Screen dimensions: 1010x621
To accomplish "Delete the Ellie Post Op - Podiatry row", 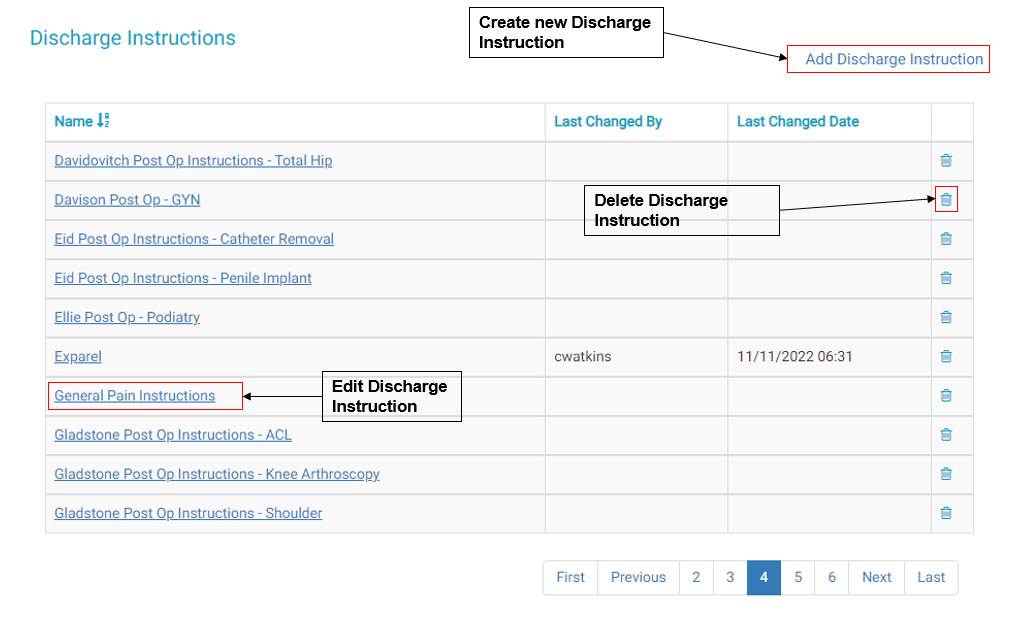I will [945, 317].
